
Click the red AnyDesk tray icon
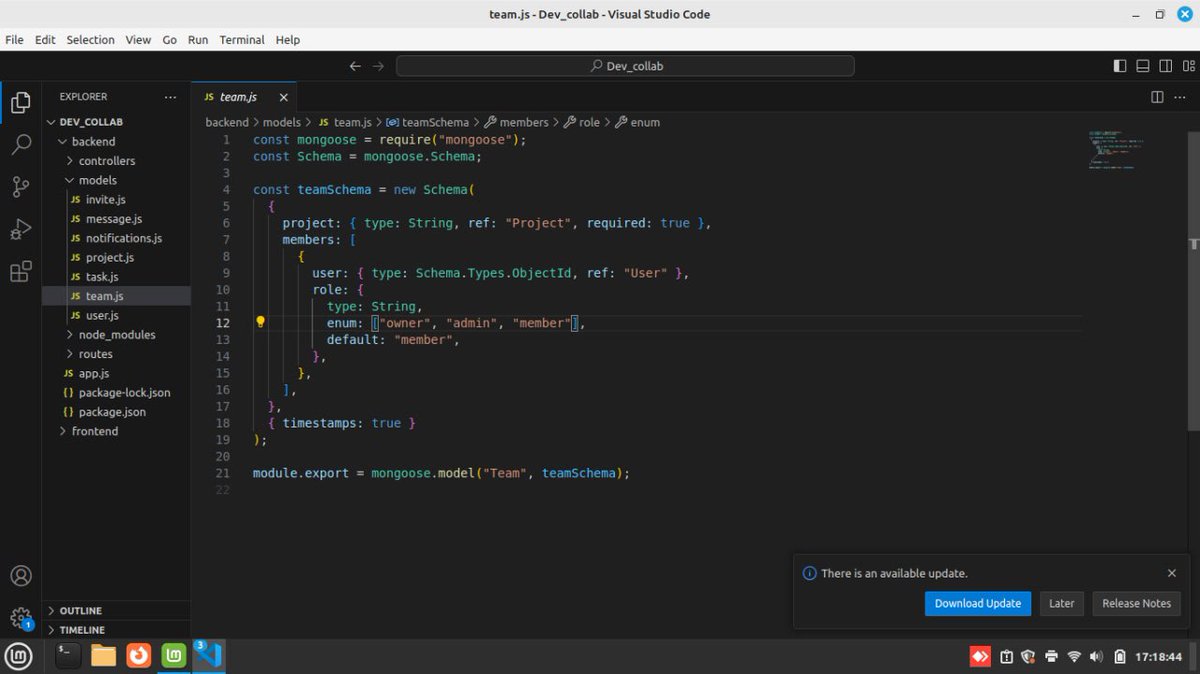point(980,657)
